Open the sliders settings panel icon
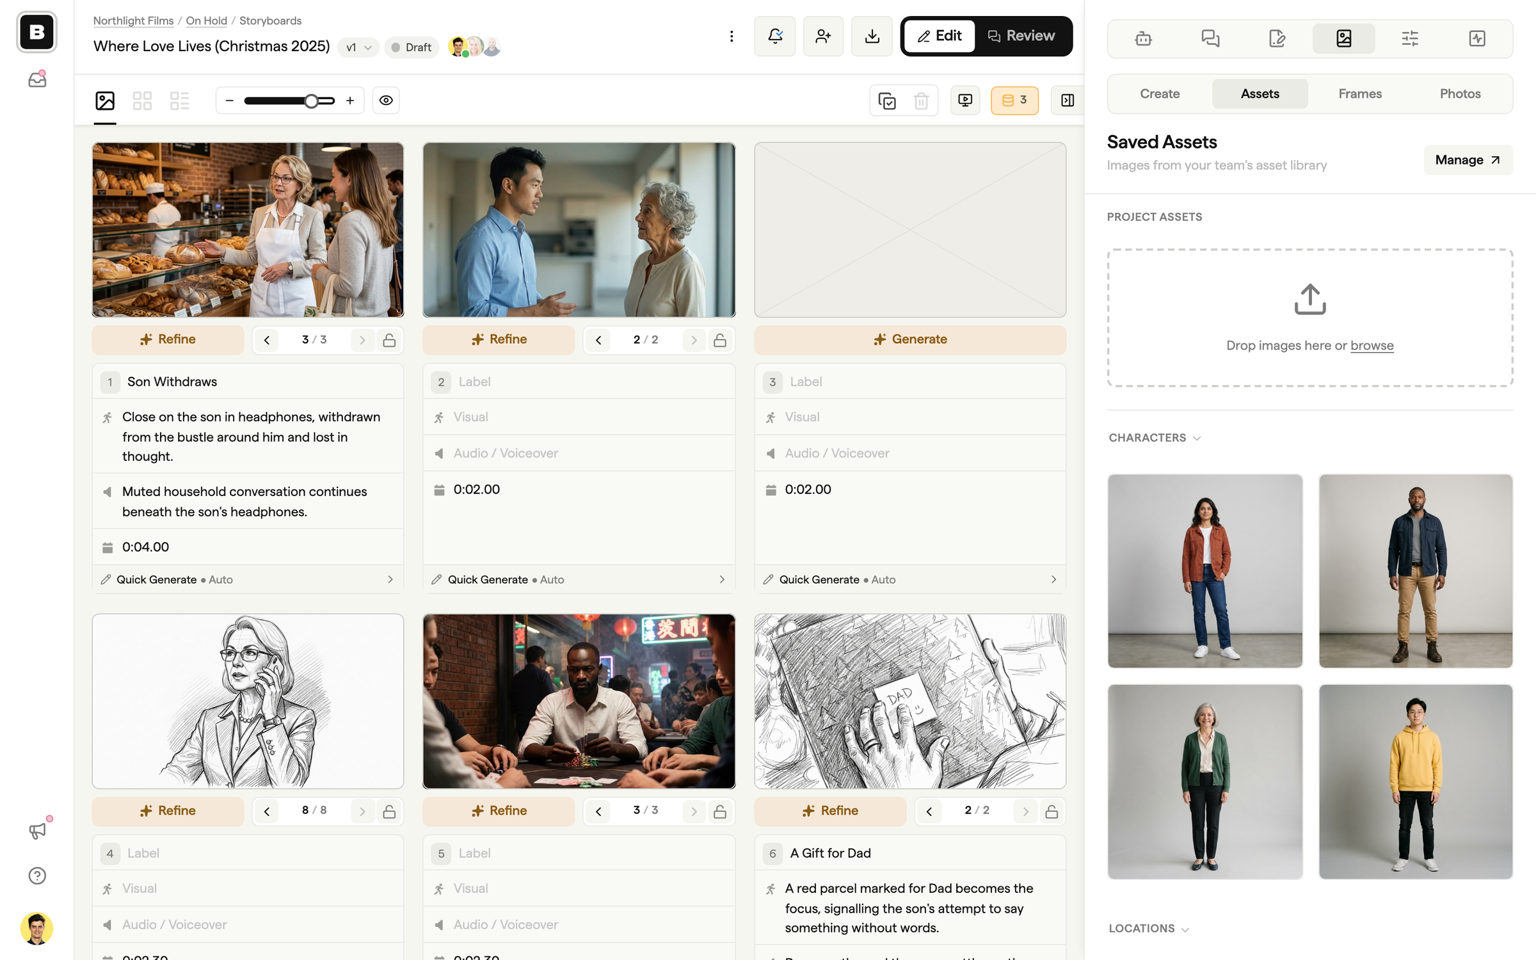This screenshot has height=960, width=1536. [x=1410, y=38]
